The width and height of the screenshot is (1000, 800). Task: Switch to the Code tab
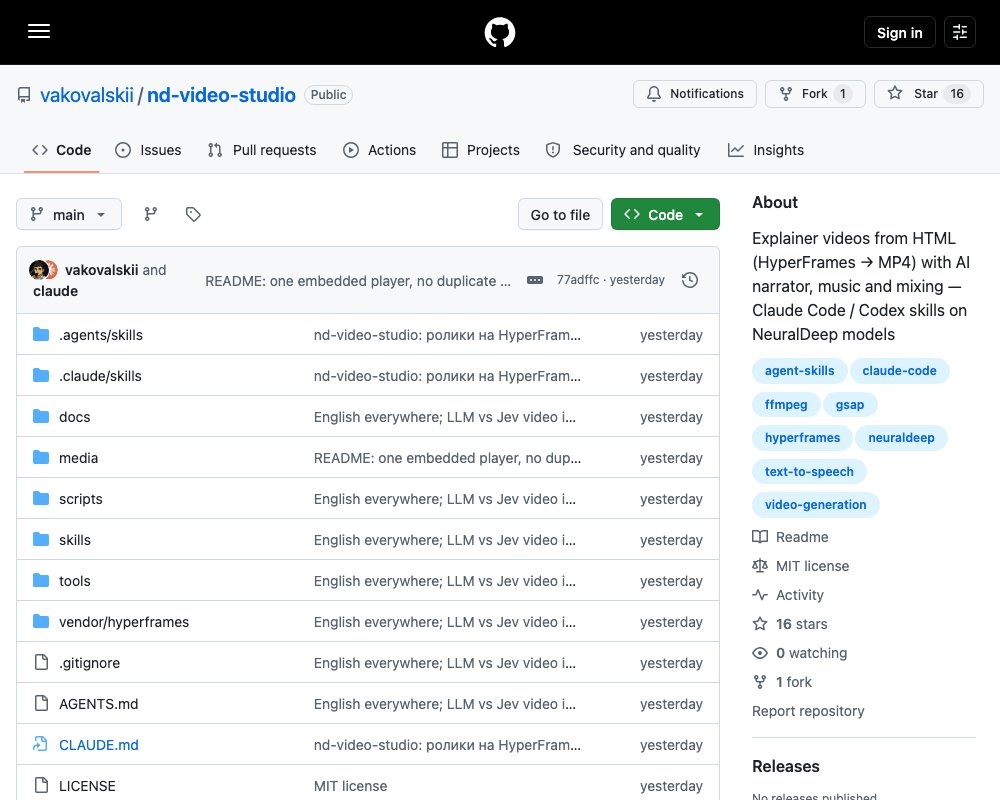point(61,150)
